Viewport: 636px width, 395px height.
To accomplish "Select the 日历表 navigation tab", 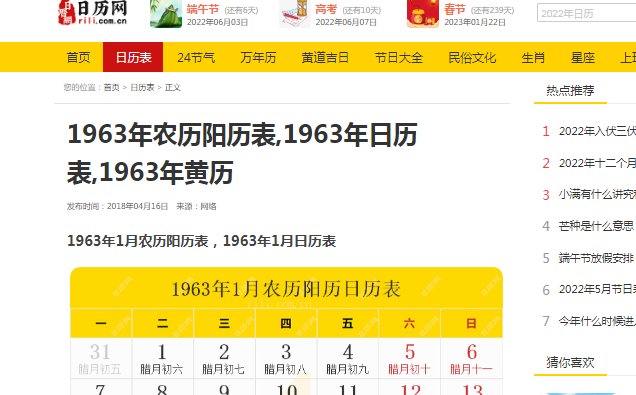I will point(133,57).
